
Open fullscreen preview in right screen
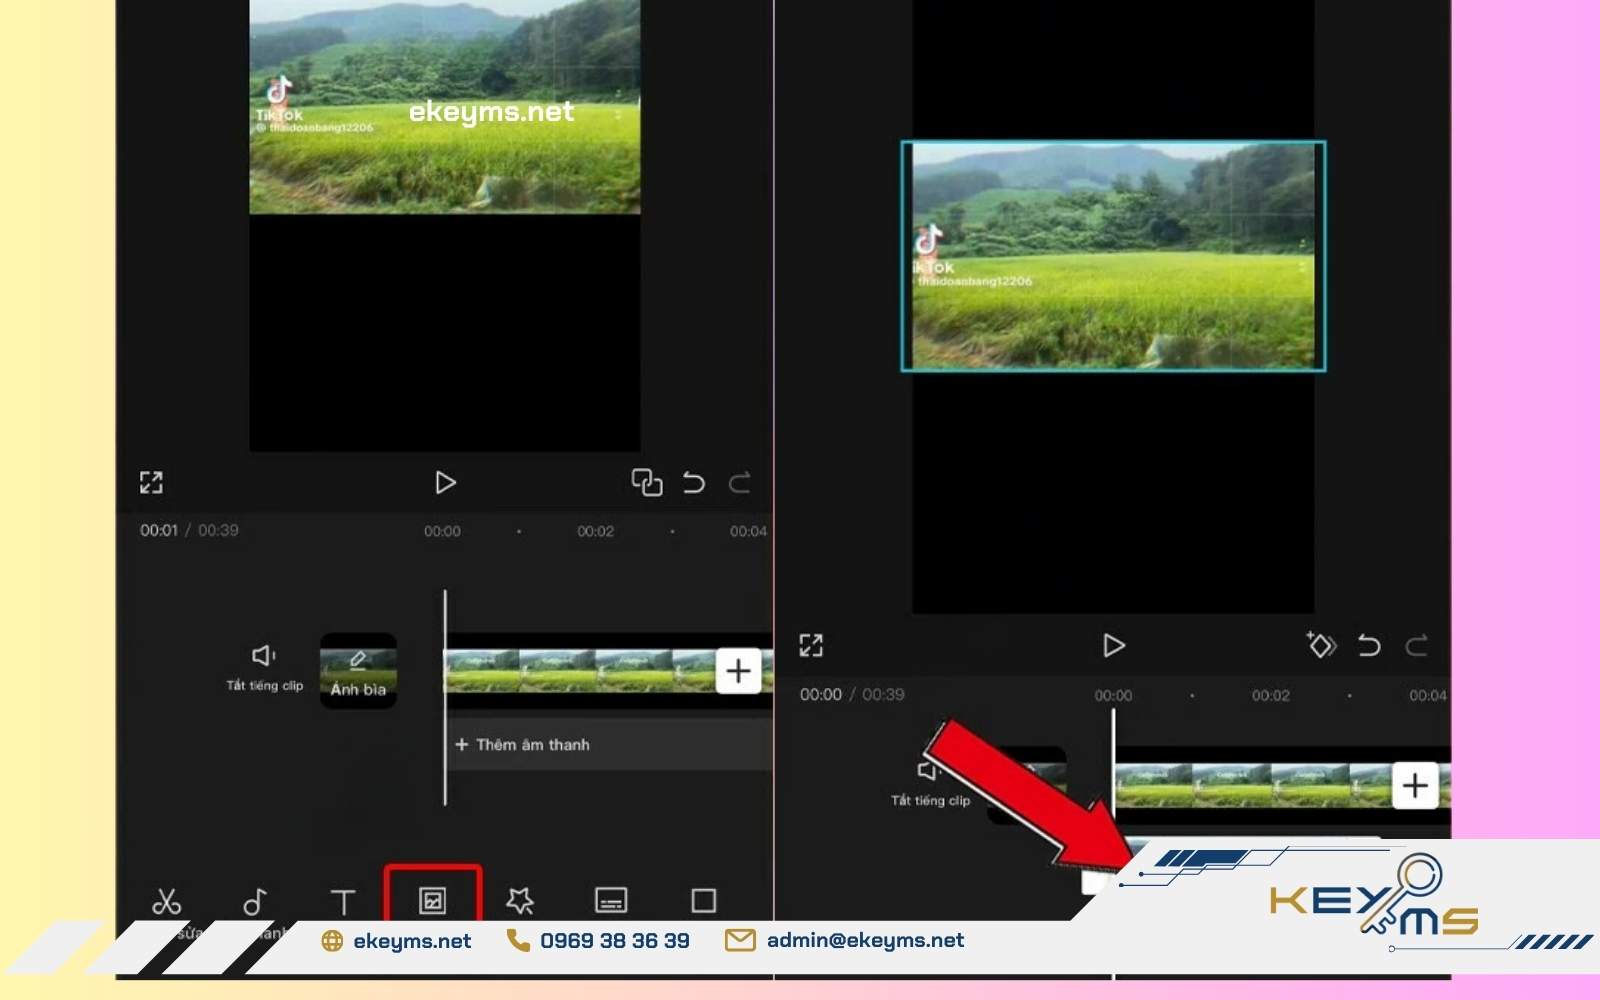pos(811,646)
